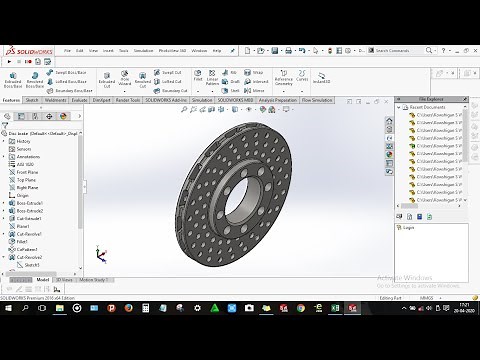Click the Shell tool
This screenshot has height=360, width=480.
[231, 91]
